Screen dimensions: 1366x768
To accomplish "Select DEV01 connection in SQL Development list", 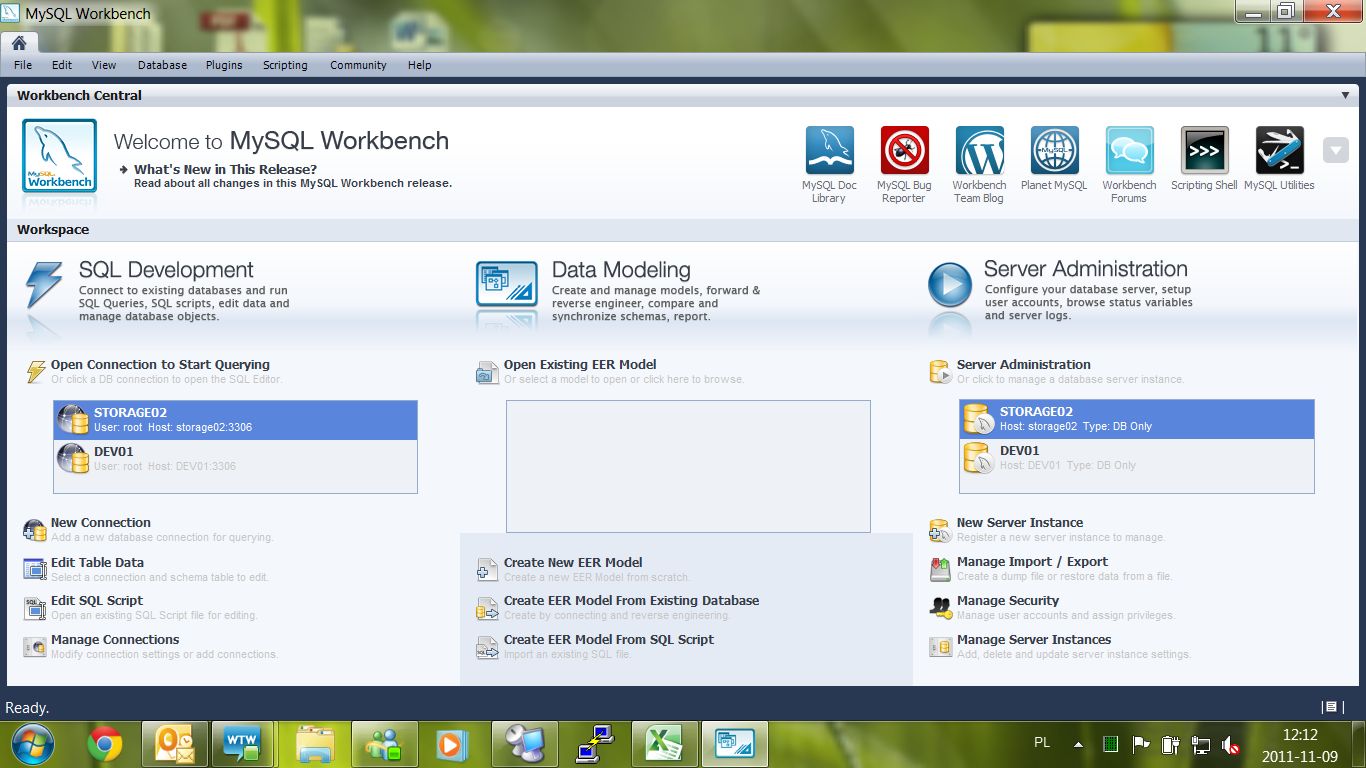I will tap(235, 459).
